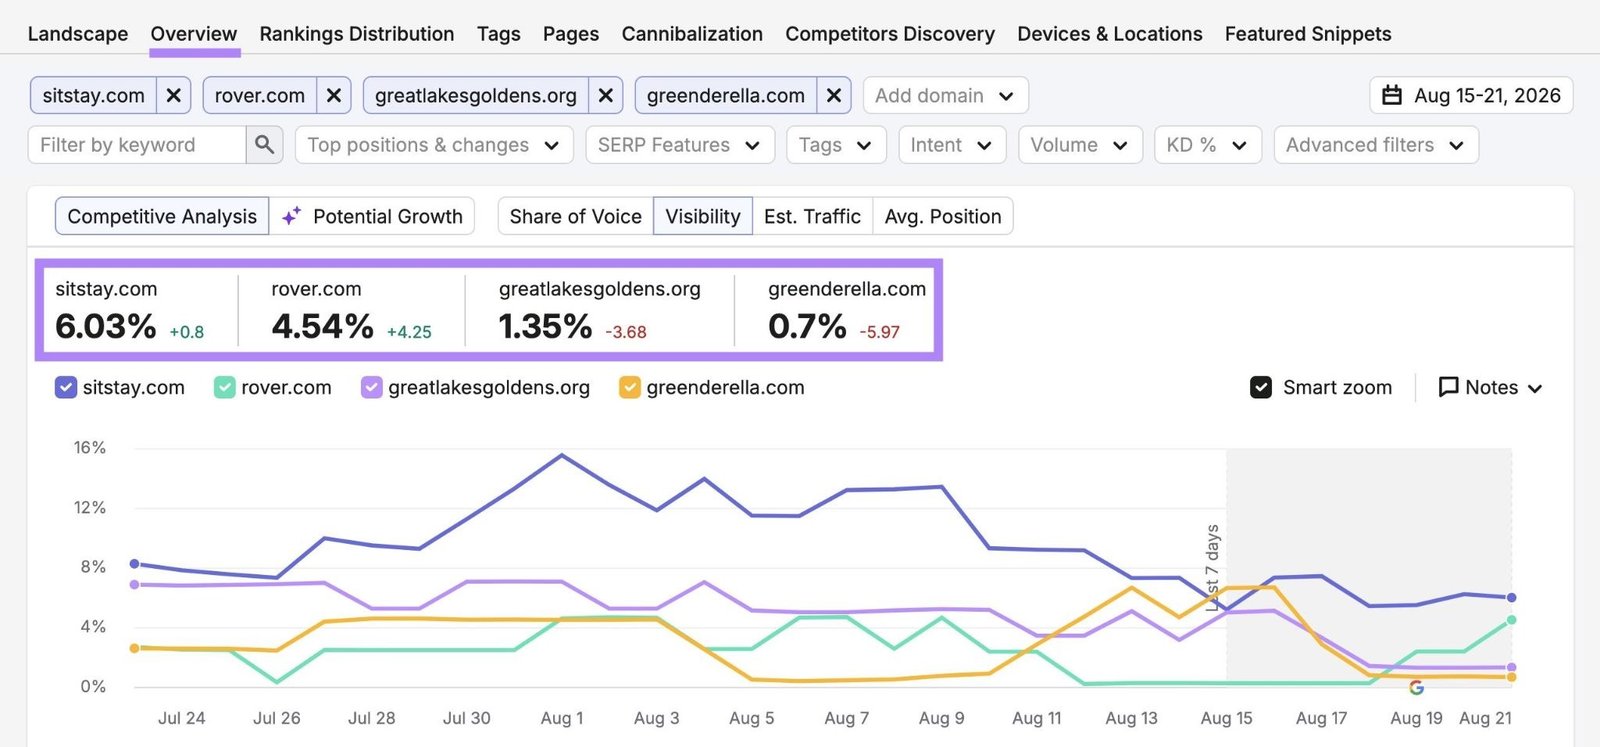
Task: Select Competitive Analysis view
Action: [162, 216]
